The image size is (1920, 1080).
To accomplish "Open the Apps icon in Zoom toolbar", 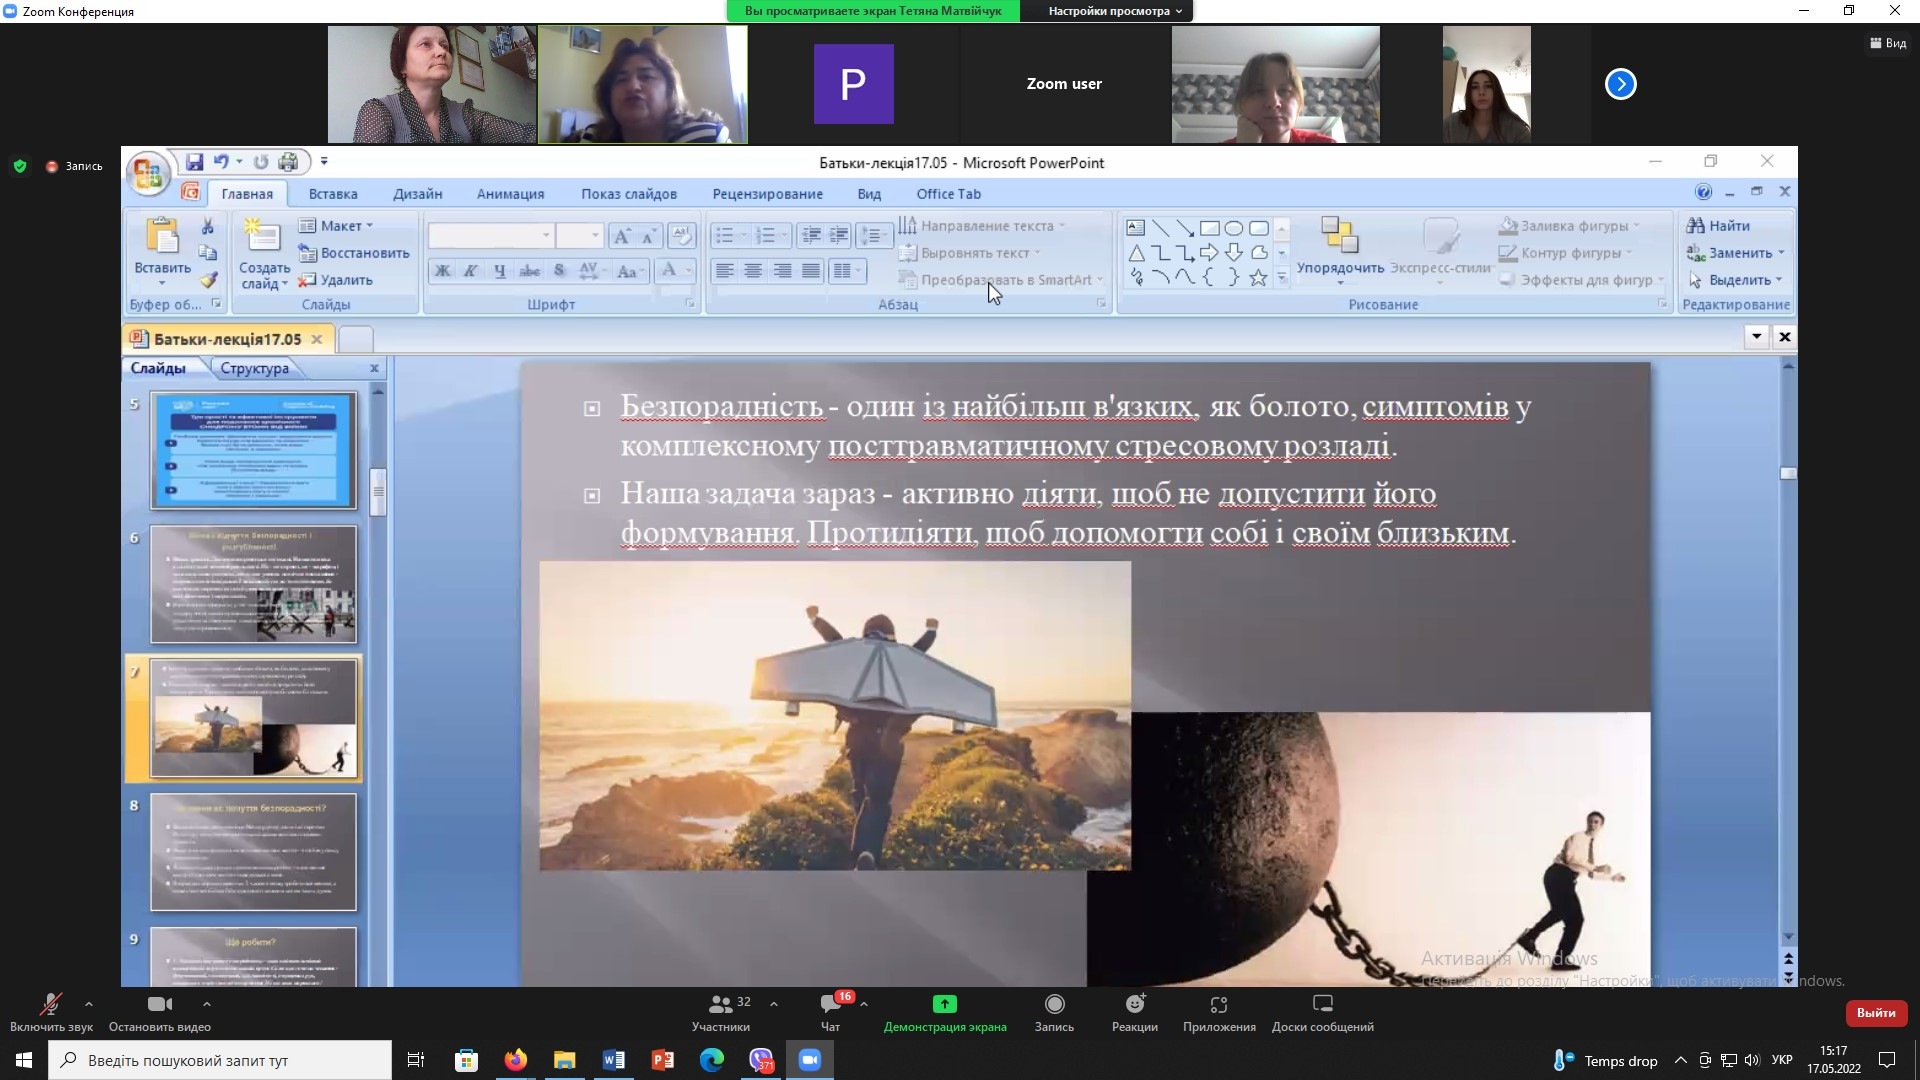I will (x=1218, y=1005).
